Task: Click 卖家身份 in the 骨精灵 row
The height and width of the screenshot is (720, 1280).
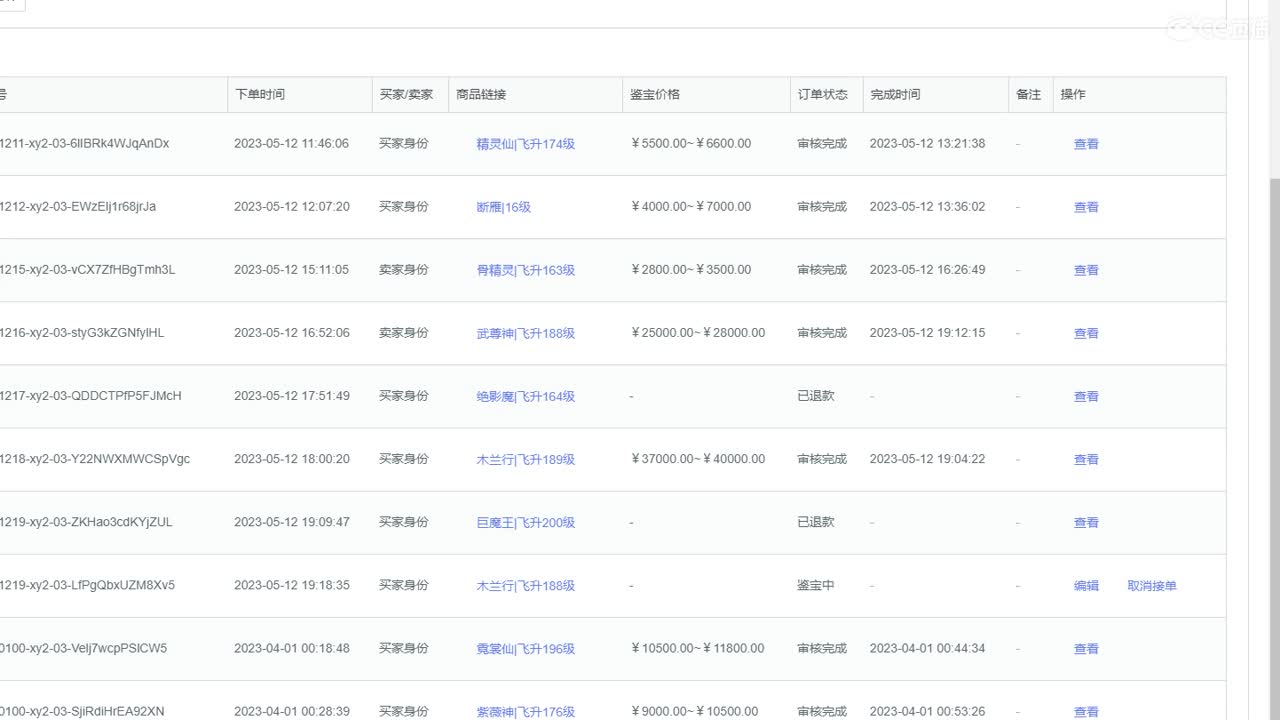Action: pyautogui.click(x=404, y=269)
